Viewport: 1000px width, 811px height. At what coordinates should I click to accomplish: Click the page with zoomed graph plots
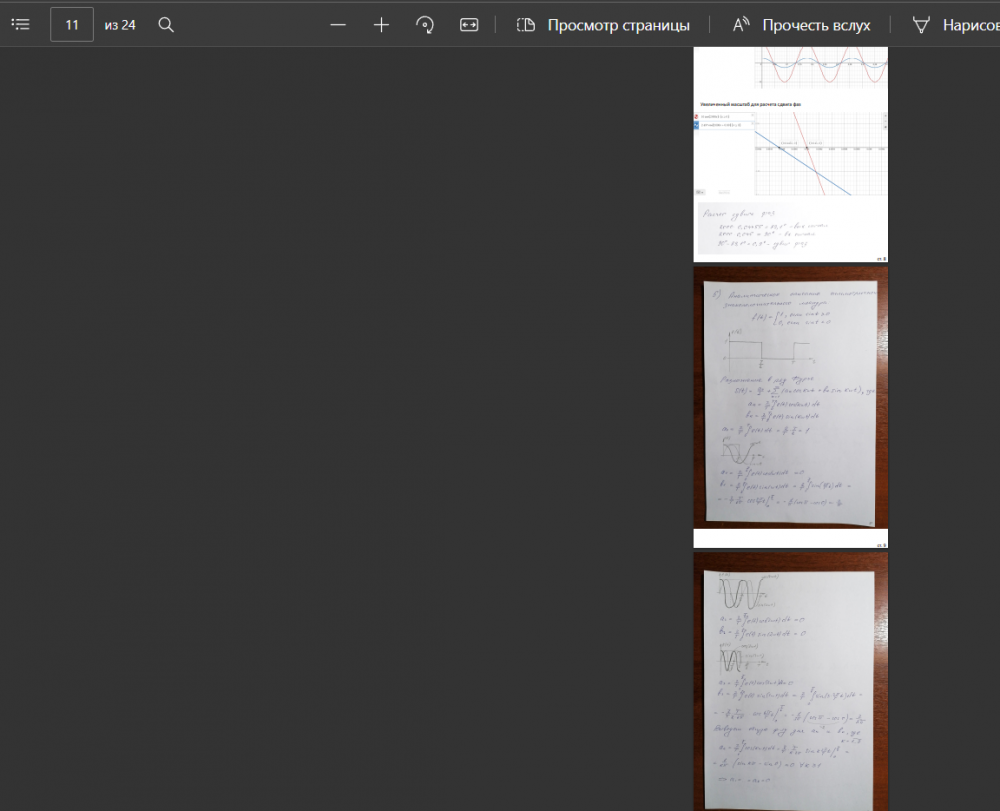tap(790, 154)
